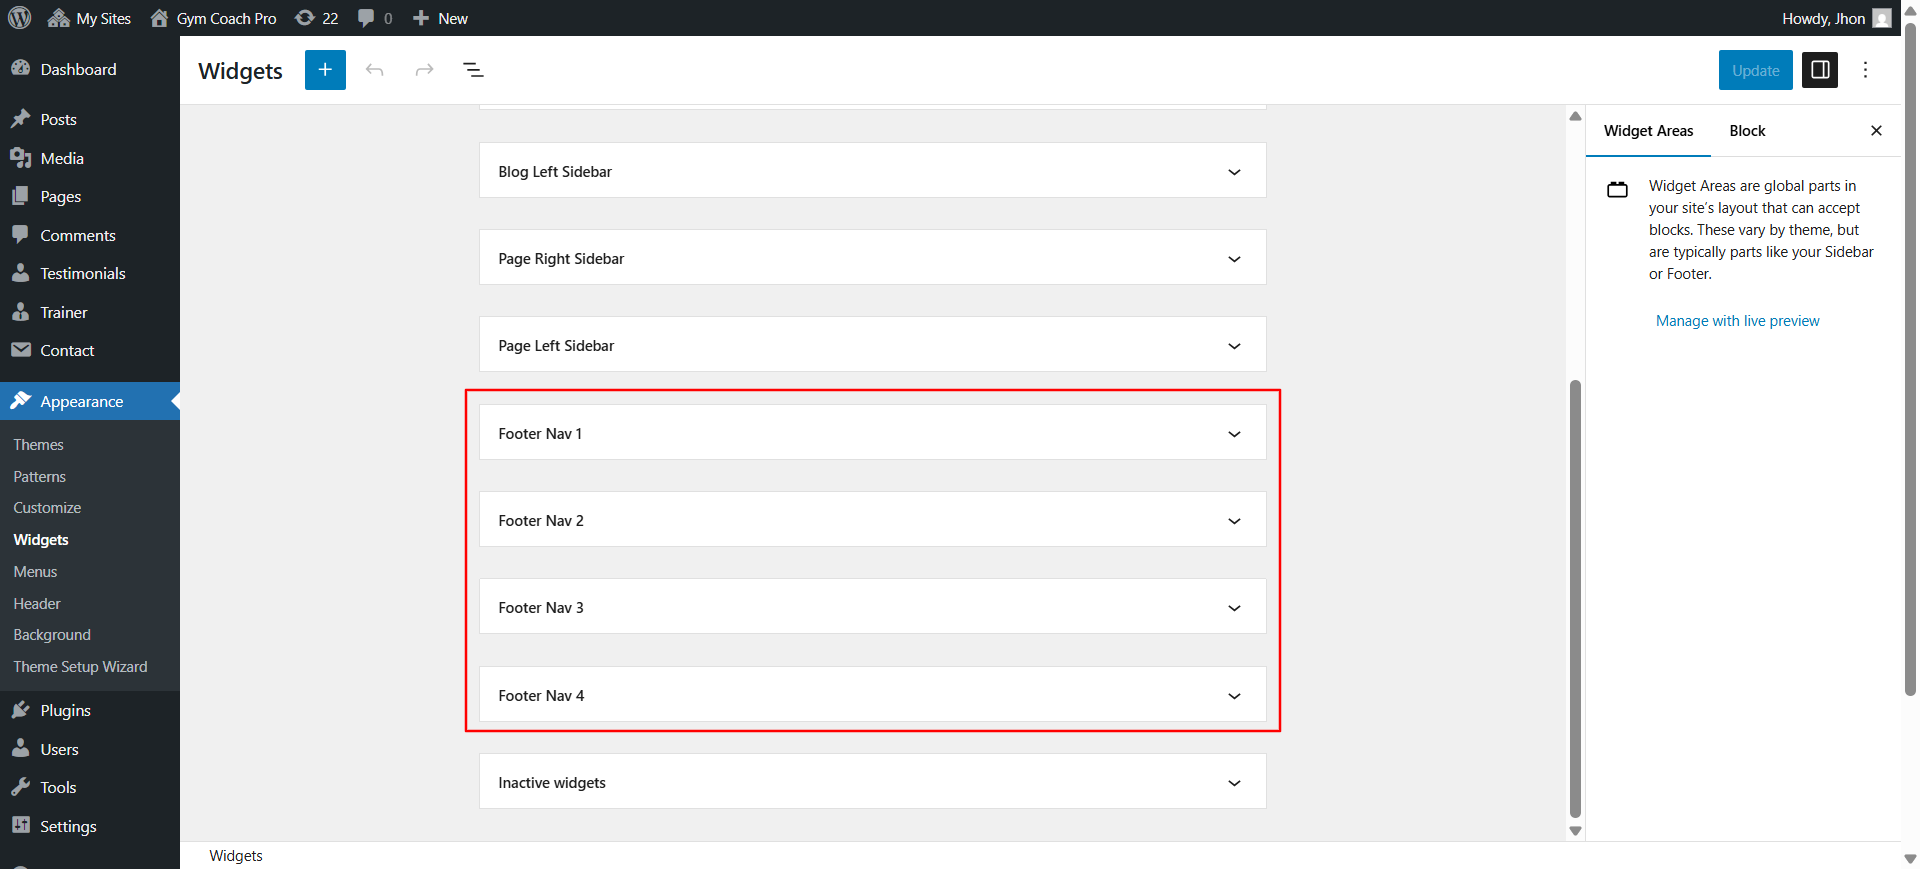Click the blue add block plus button
This screenshot has width=1920, height=869.
click(325, 70)
